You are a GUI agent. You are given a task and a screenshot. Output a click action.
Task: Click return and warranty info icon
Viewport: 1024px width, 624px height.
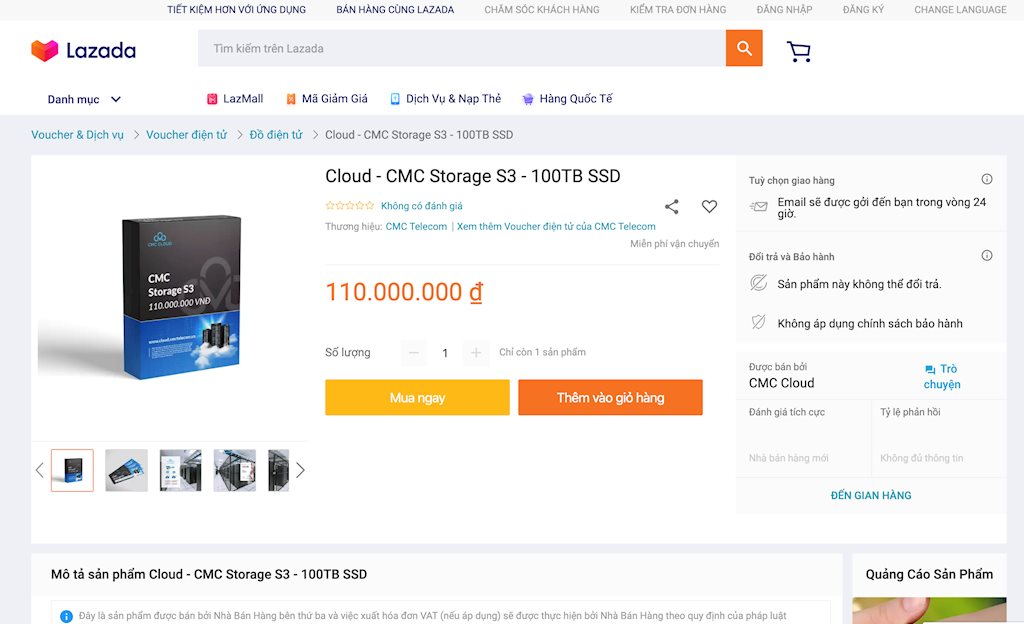(987, 256)
